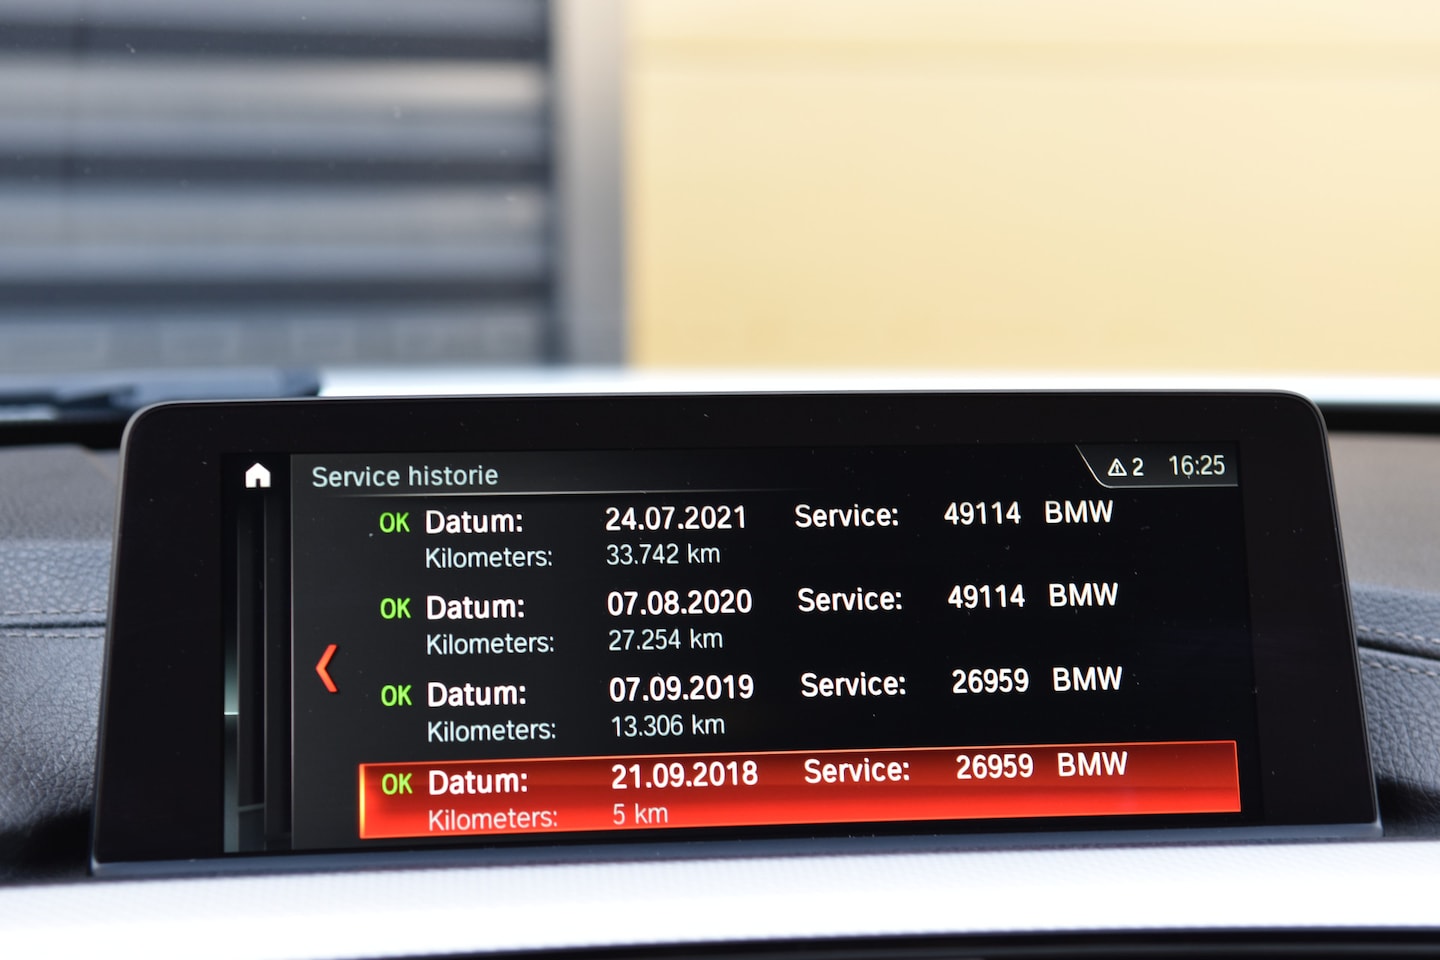Select BMW label in the 07.09.2019 row
The image size is (1440, 960).
(x=1087, y=679)
